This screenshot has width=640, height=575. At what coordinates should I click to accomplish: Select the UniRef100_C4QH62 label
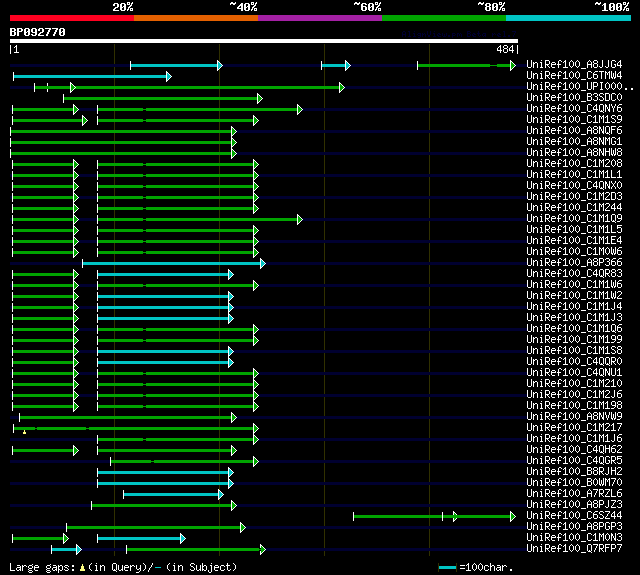(574, 450)
